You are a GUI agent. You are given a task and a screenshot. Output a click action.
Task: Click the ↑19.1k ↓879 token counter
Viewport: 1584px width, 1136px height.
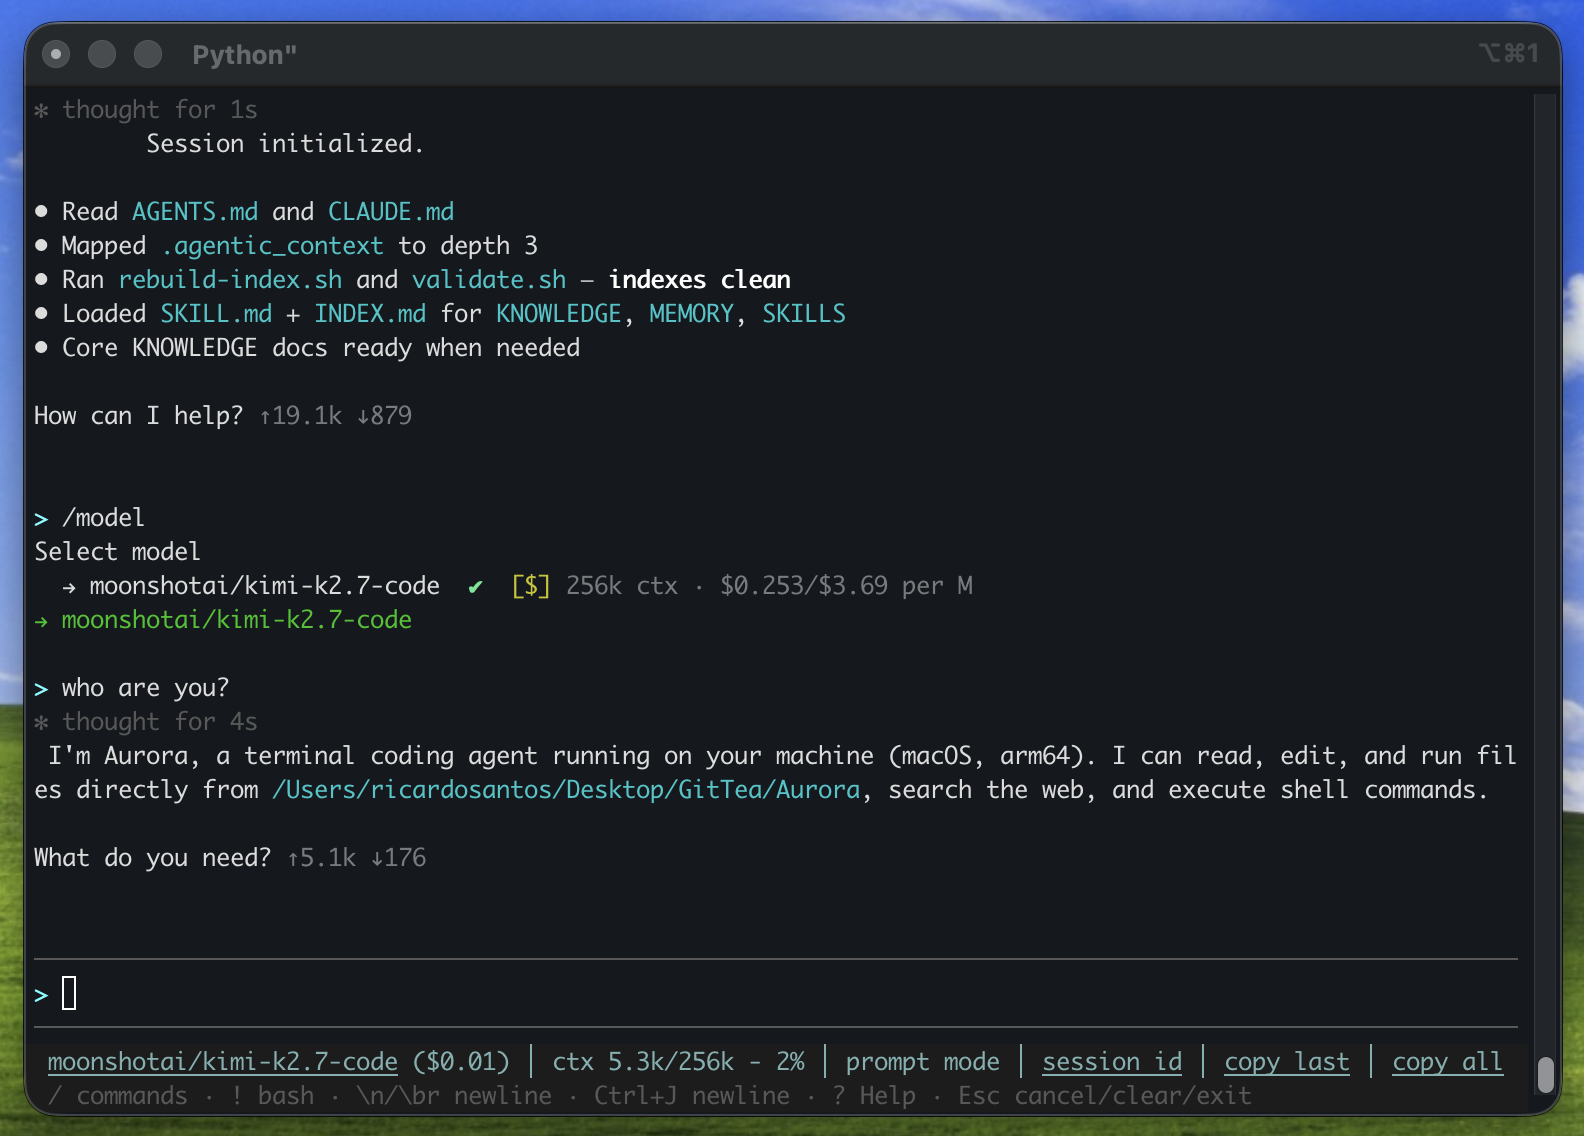click(x=335, y=416)
